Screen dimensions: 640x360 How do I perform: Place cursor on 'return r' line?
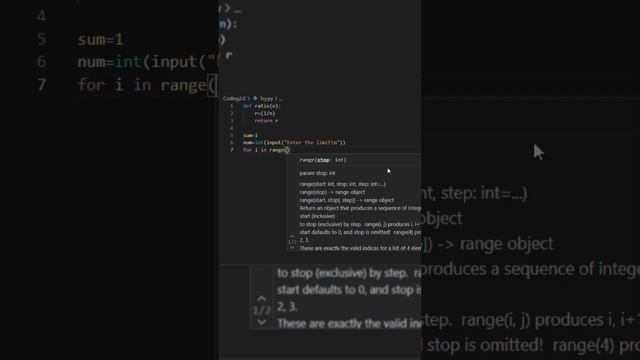[266, 121]
